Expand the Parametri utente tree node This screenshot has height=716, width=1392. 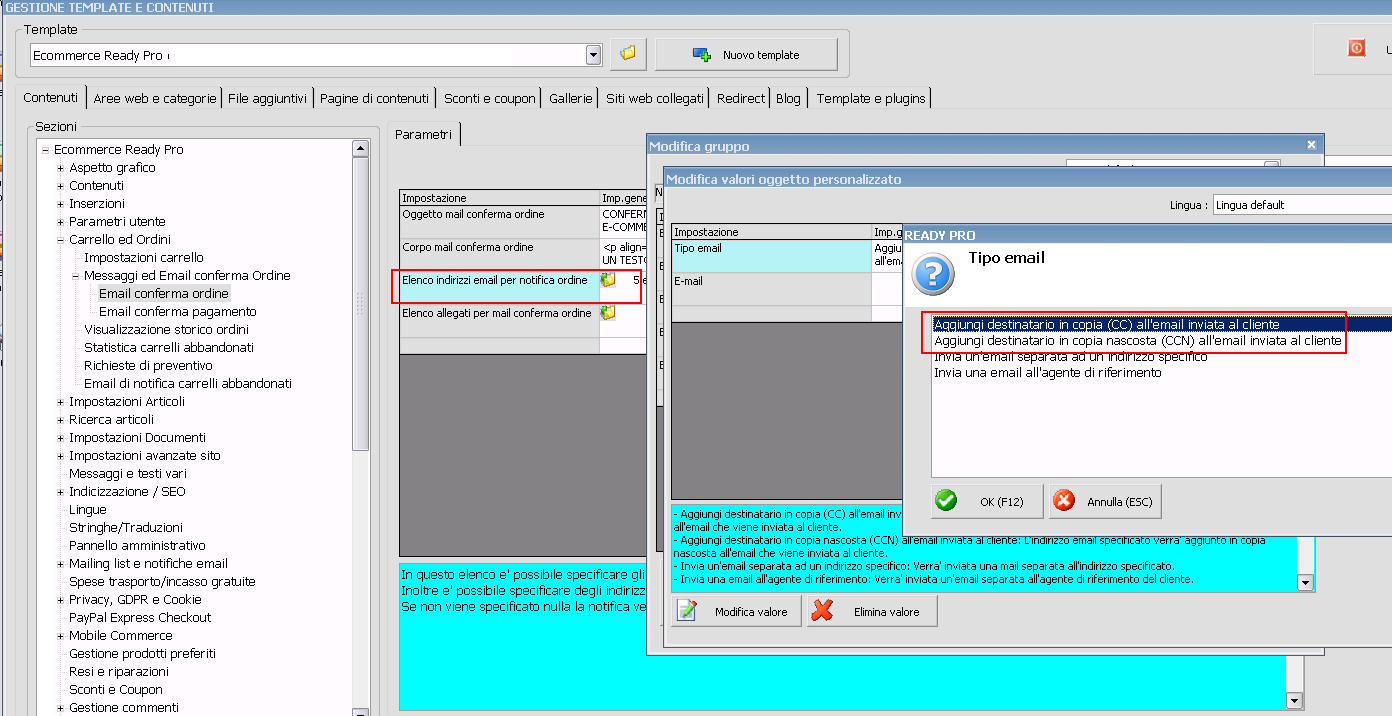[61, 222]
